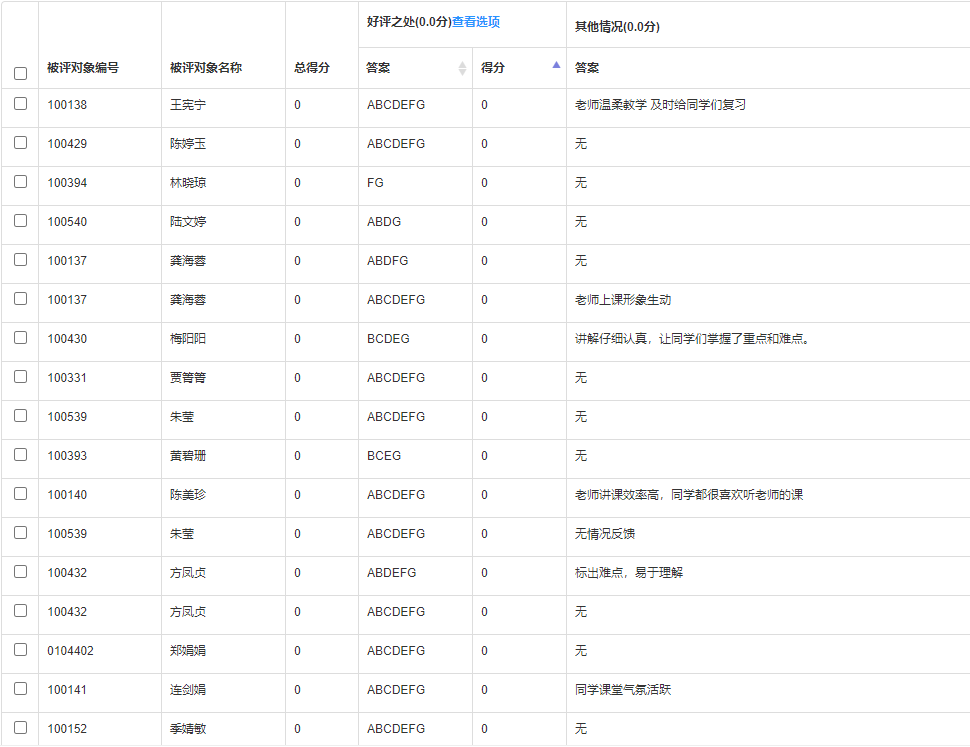Viewport: 970px width, 747px height.
Task: Tick the checkbox for row 100393
Action: [x=20, y=455]
